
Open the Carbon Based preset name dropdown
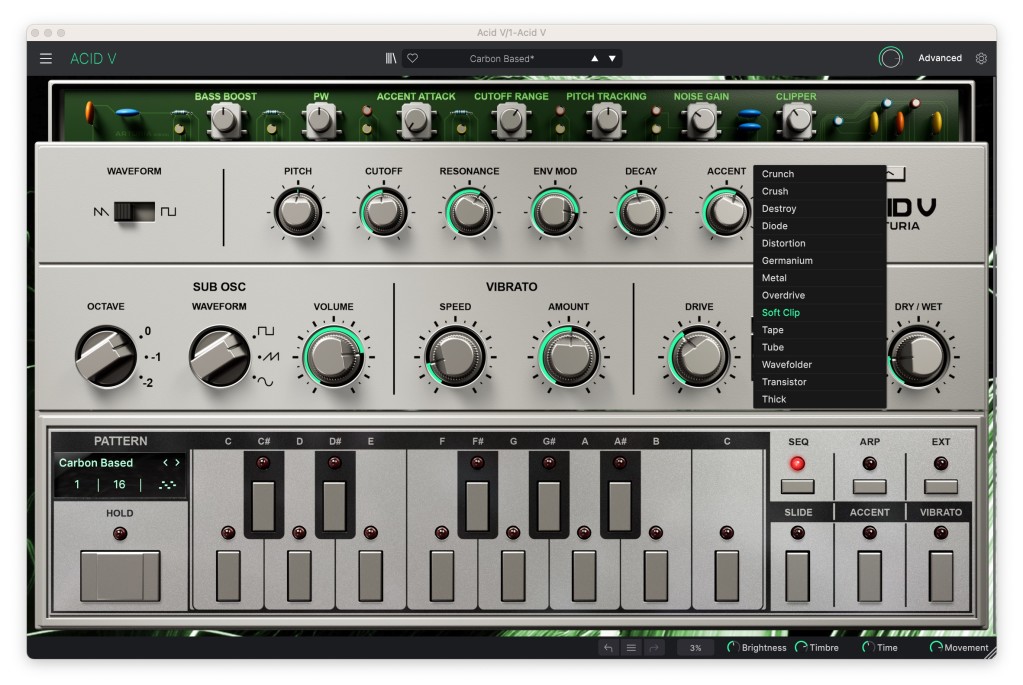pyautogui.click(x=501, y=59)
